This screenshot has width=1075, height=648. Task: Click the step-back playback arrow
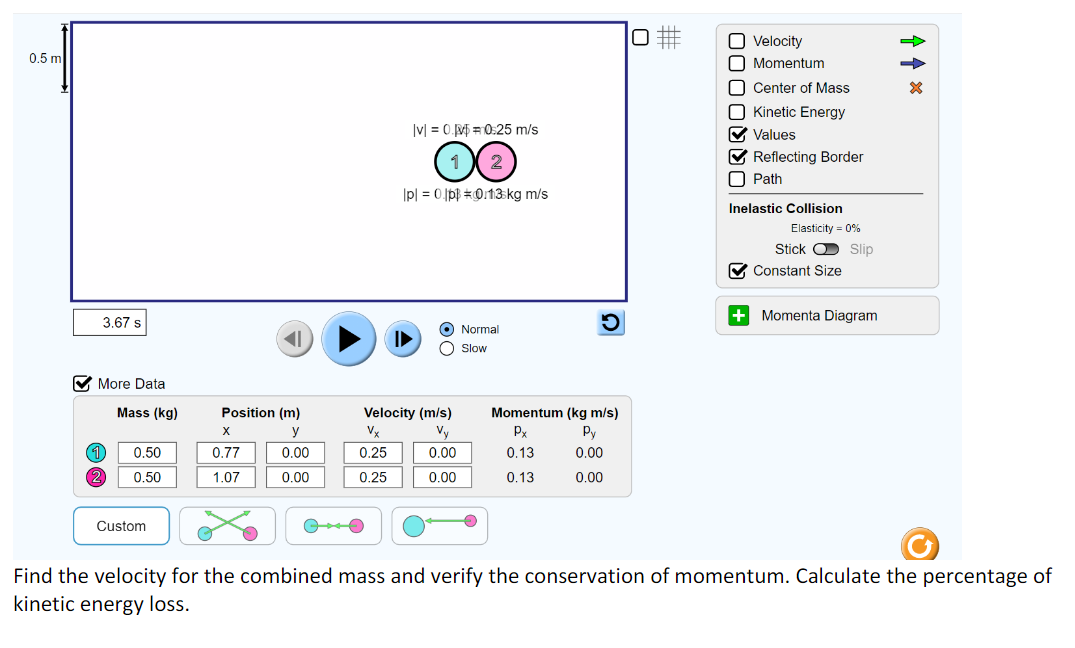tap(294, 338)
